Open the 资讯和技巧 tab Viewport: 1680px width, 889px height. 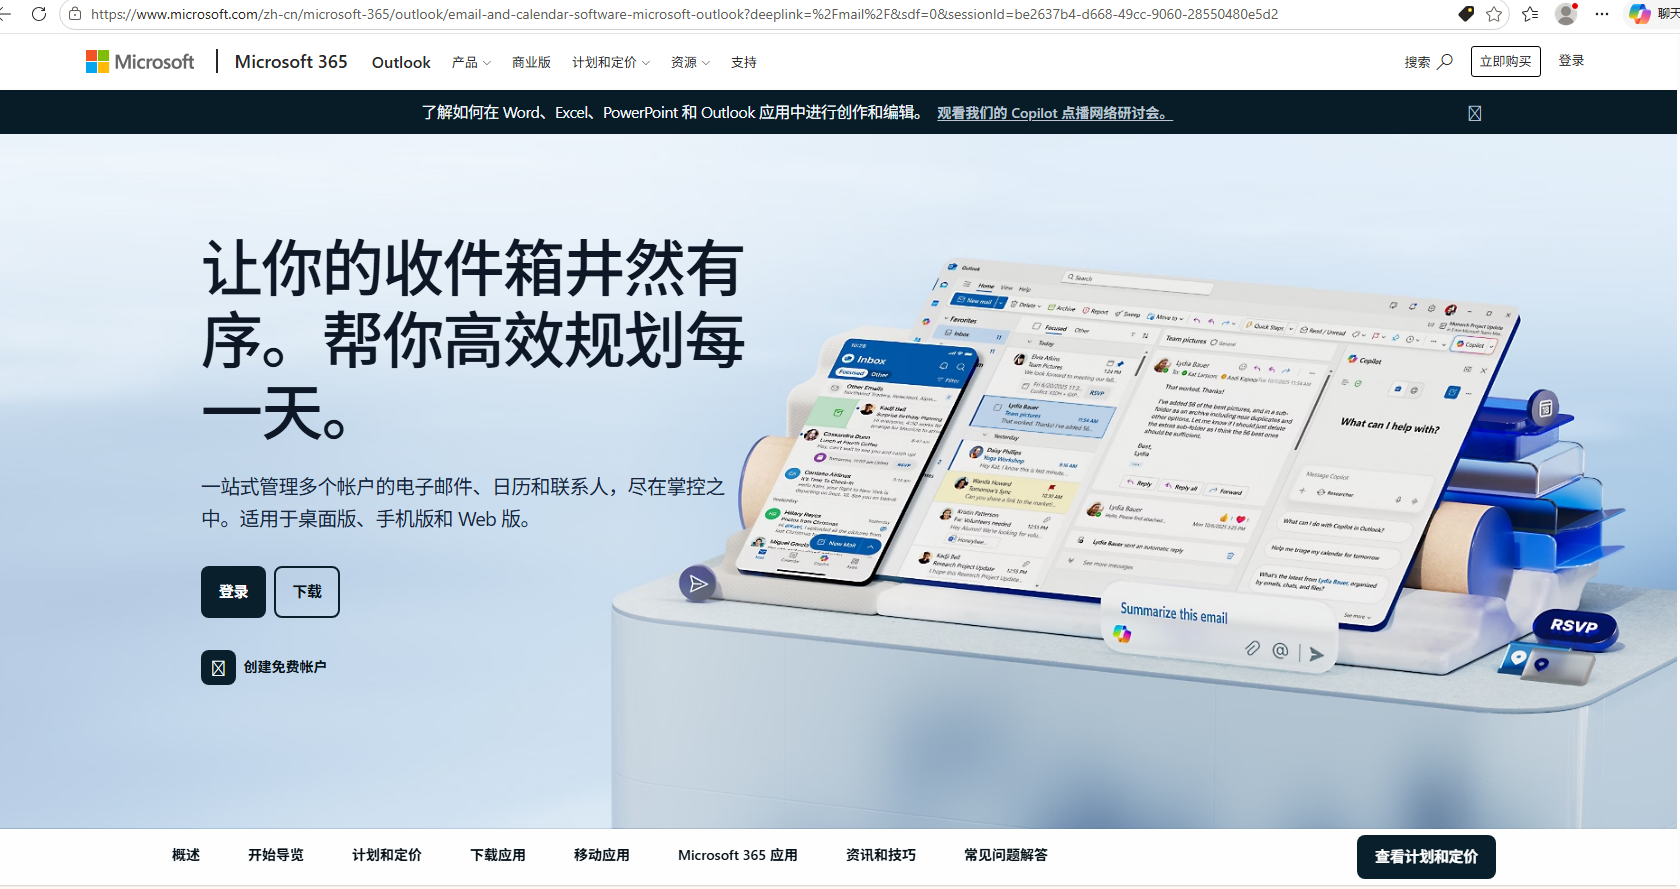click(881, 855)
